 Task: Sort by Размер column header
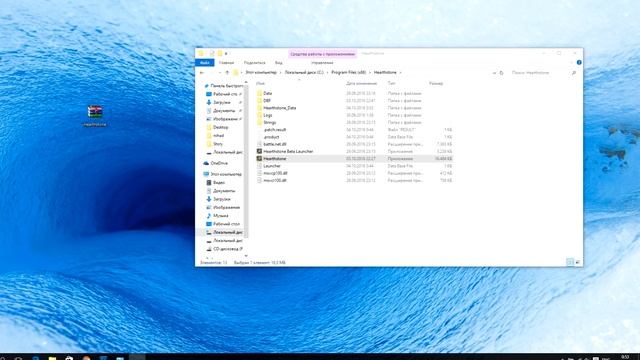pos(436,83)
